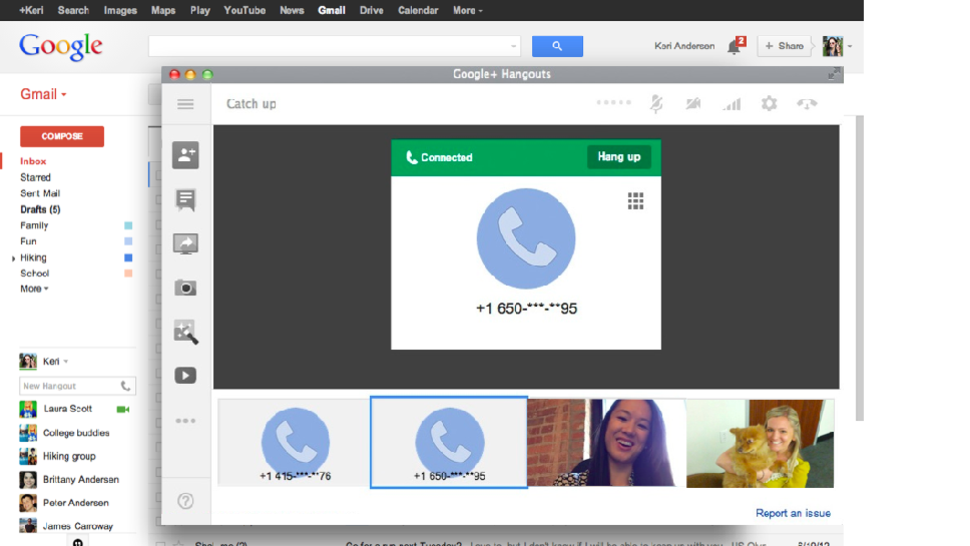Expand the More labels list
970x546 pixels.
(34, 289)
